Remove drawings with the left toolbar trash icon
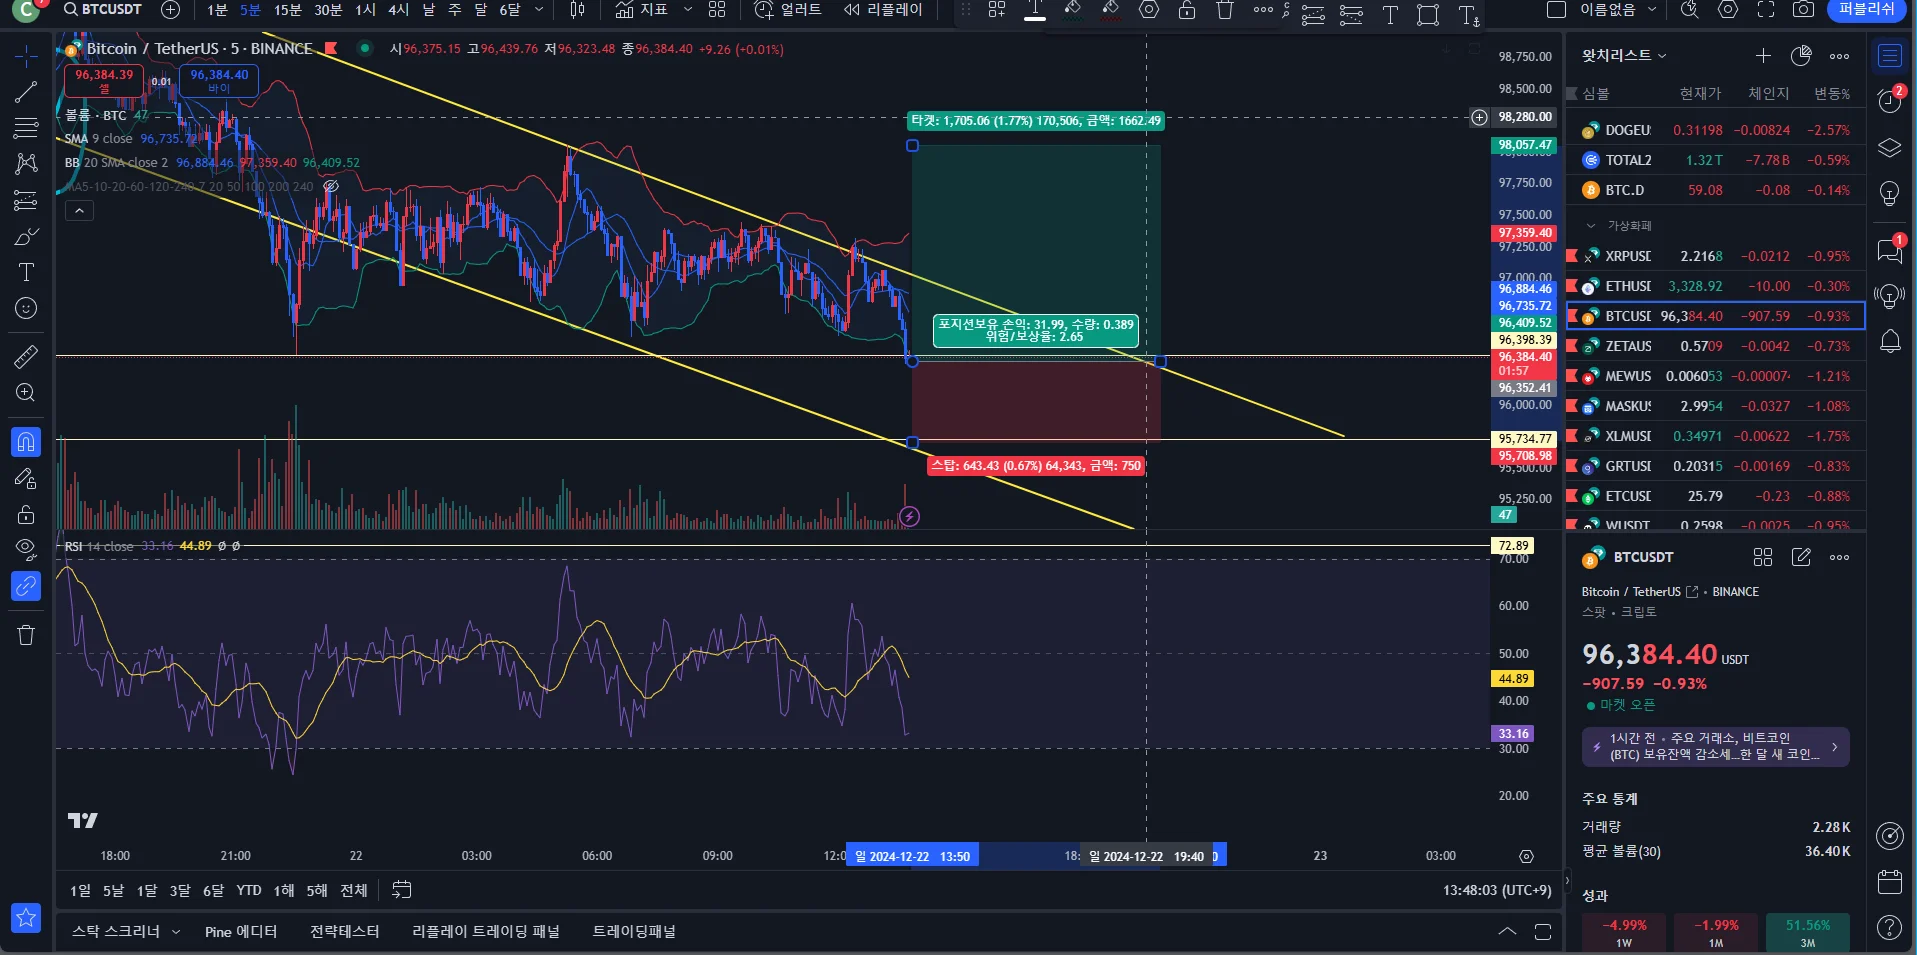This screenshot has height=955, width=1917. coord(26,635)
